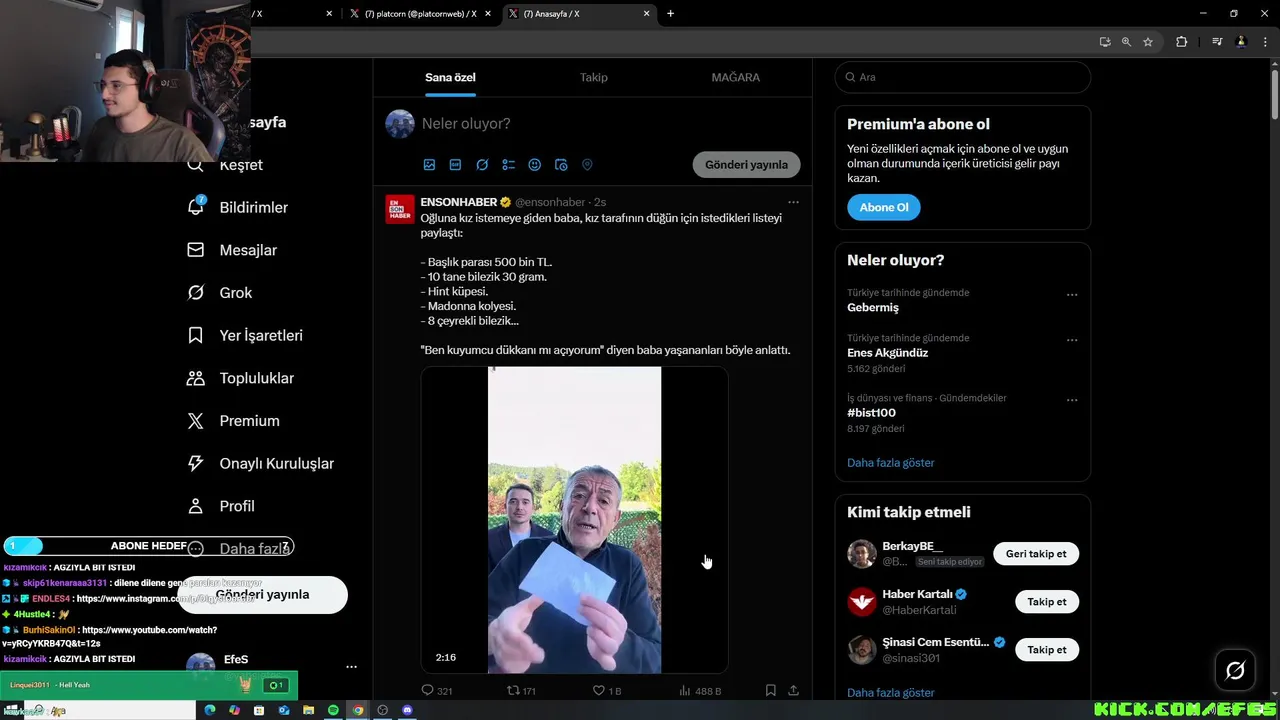Open Chrome profile avatar
Screen dimensions: 1280x720
[x=1241, y=42]
